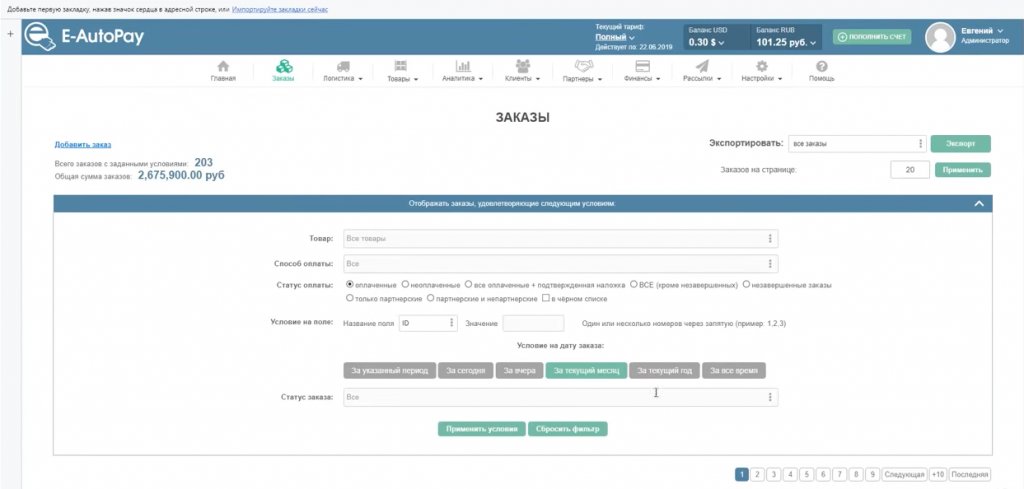Open the Аналитика chart icon
Viewport: 1024px width, 489px height.
pyautogui.click(x=462, y=67)
